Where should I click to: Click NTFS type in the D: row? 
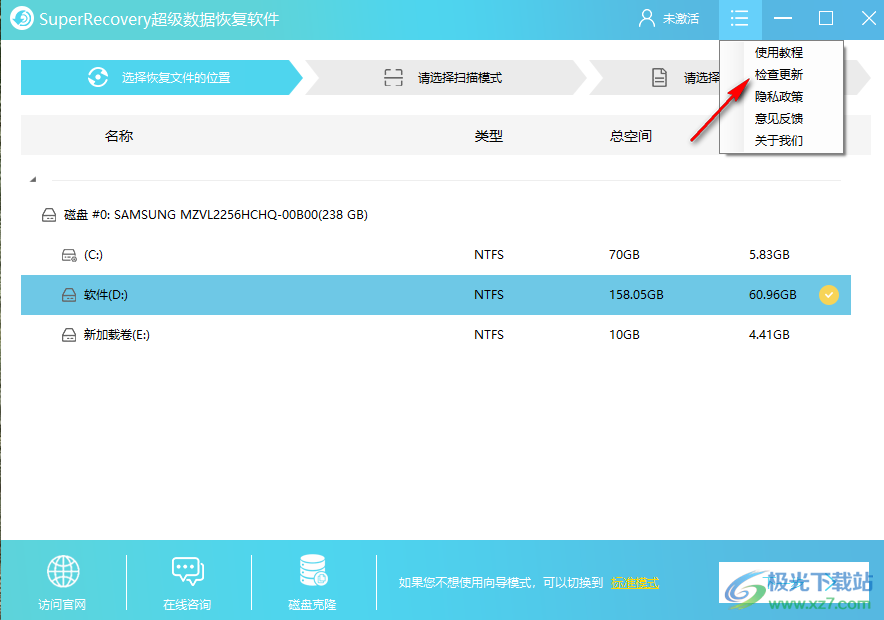[x=489, y=295]
